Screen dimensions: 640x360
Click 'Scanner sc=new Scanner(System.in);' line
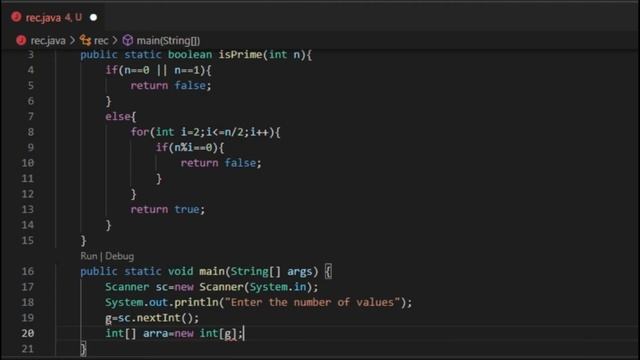[211, 287]
